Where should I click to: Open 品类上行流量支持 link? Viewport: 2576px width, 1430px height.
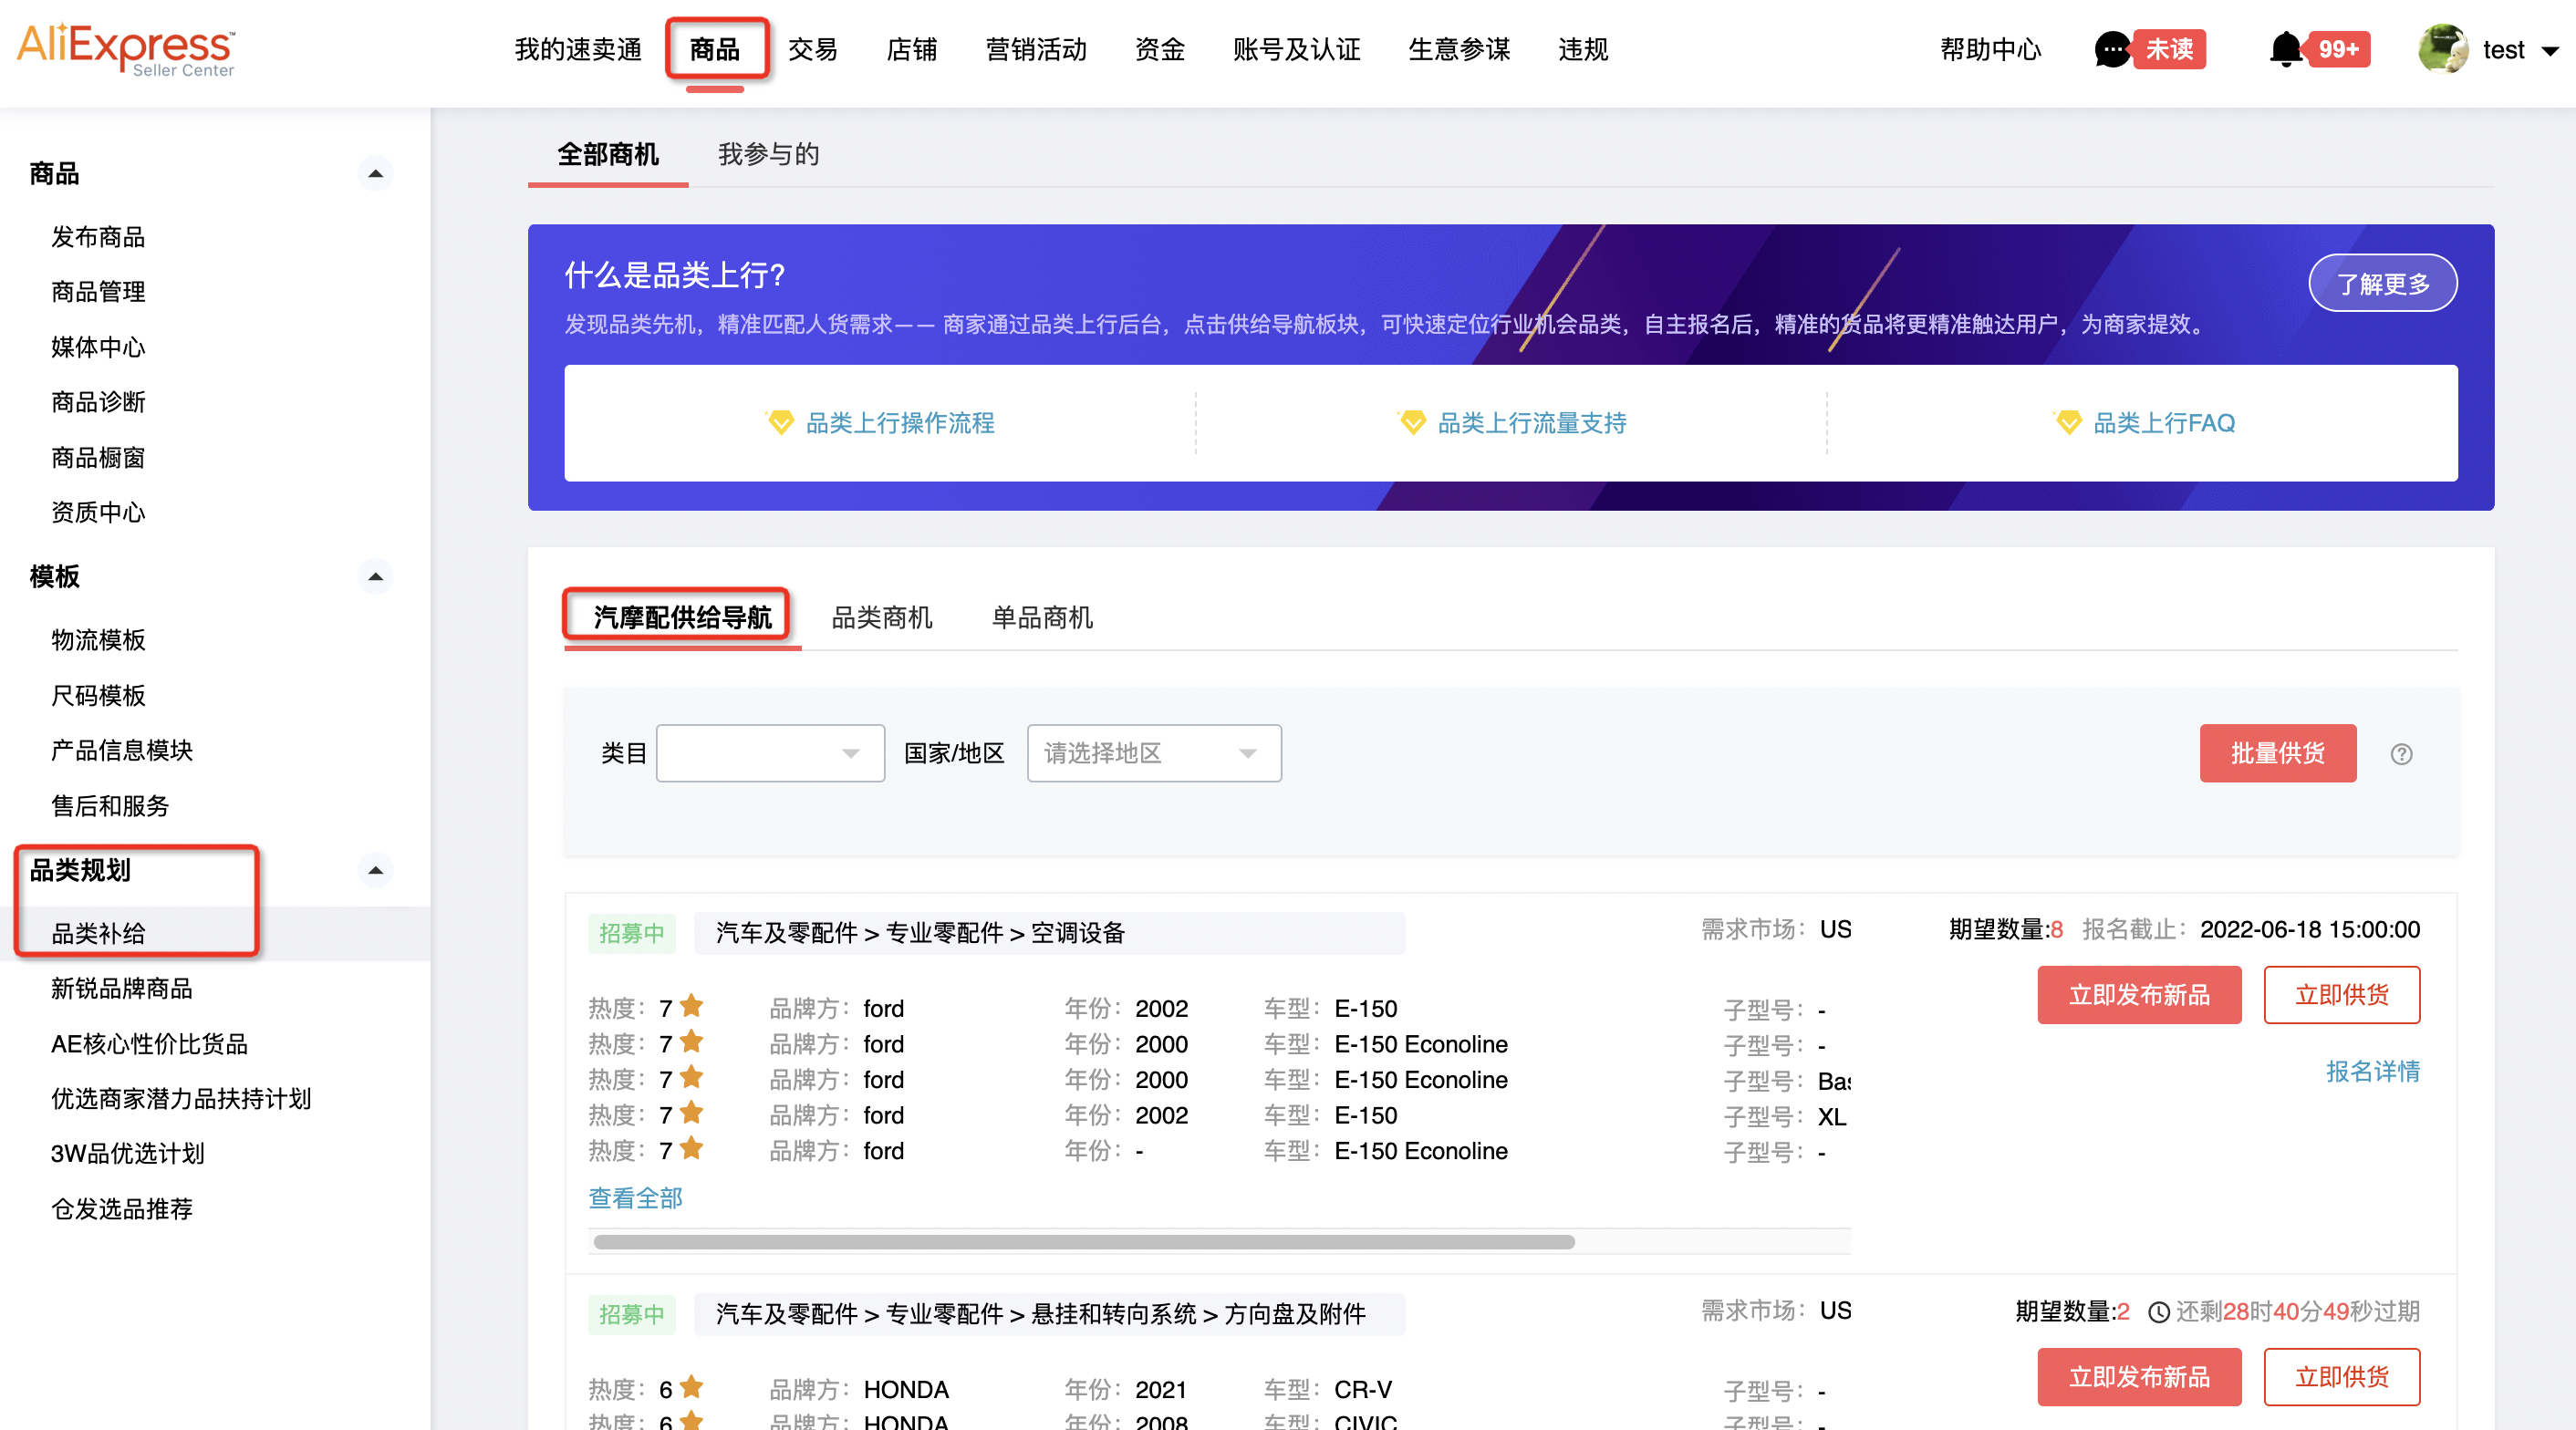point(1532,423)
